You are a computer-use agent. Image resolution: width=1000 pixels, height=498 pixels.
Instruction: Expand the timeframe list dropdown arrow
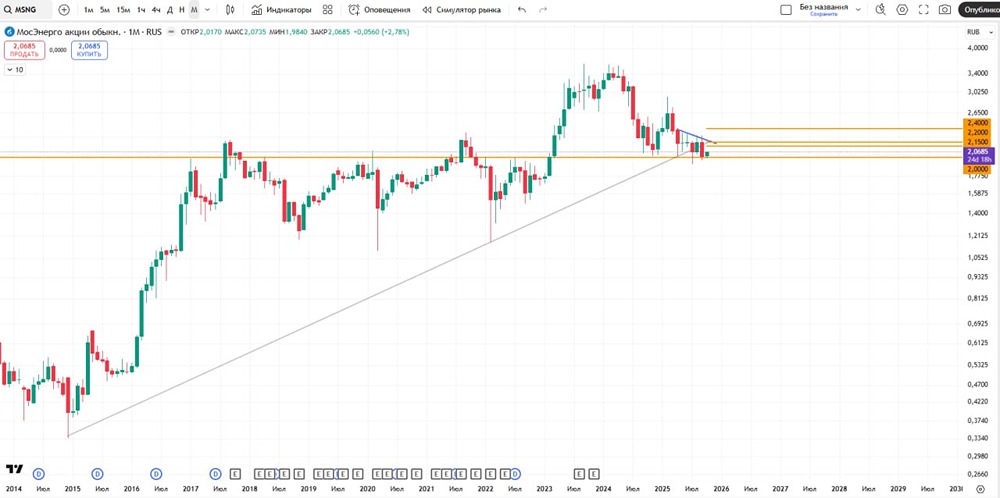coord(207,10)
